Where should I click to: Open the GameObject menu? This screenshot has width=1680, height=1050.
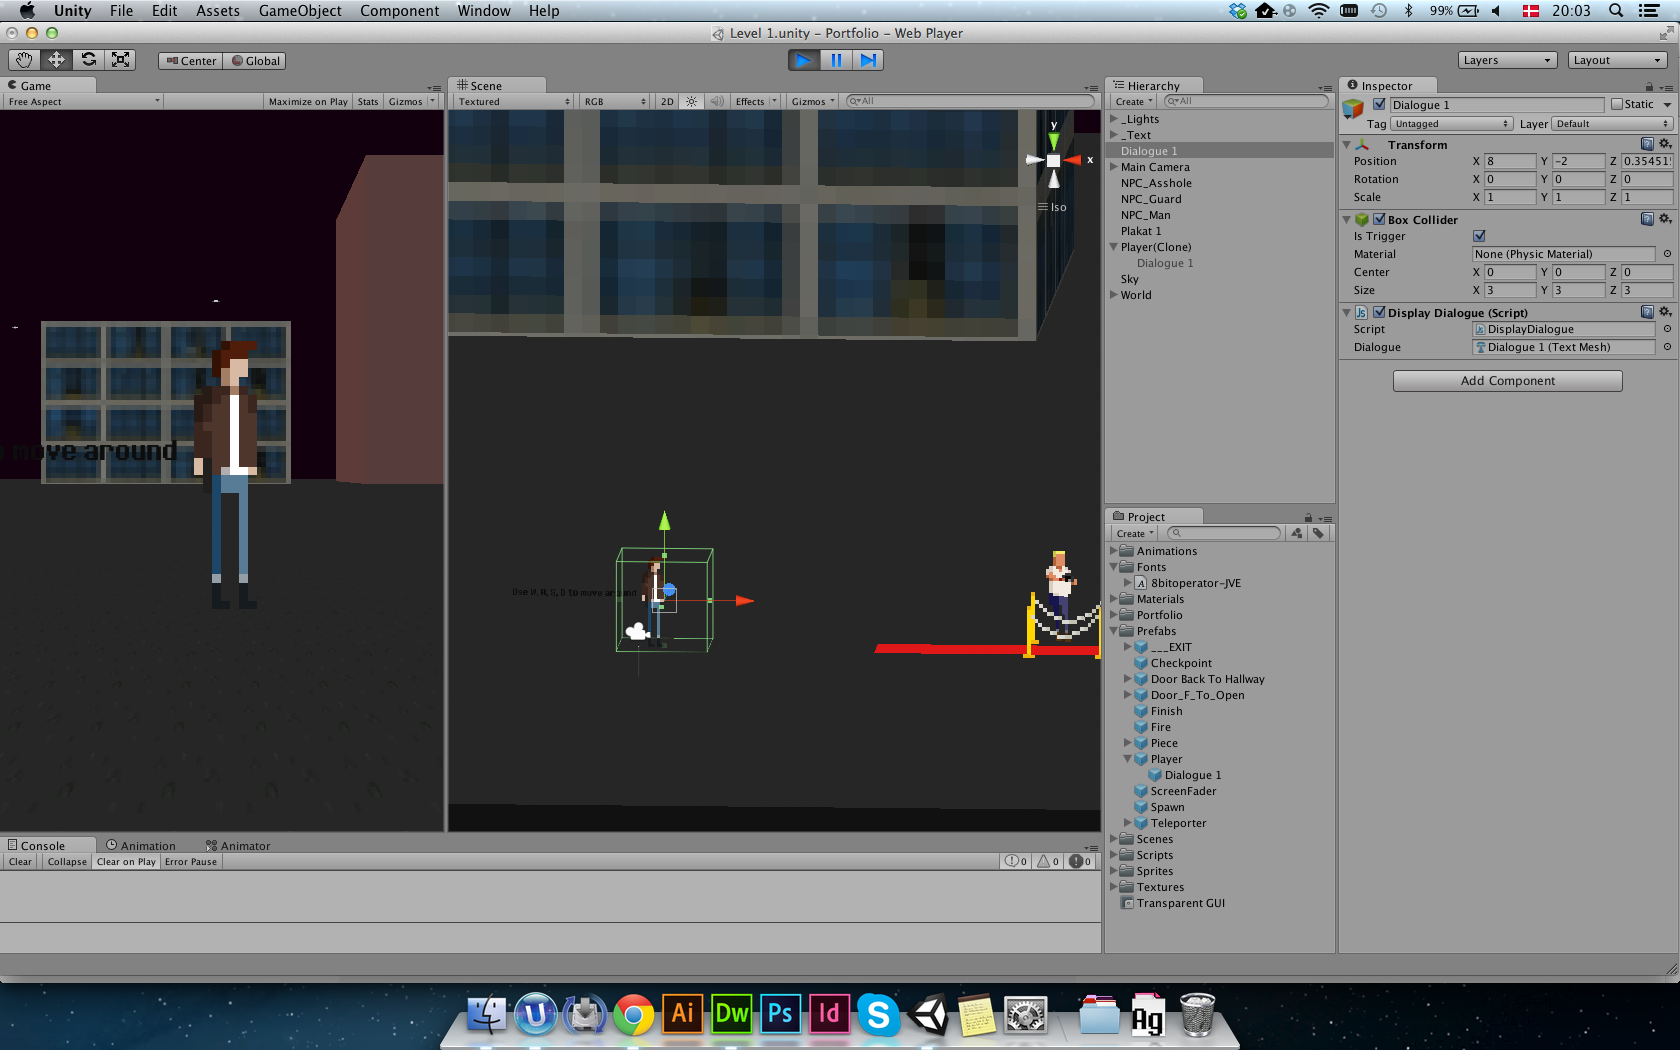(300, 11)
